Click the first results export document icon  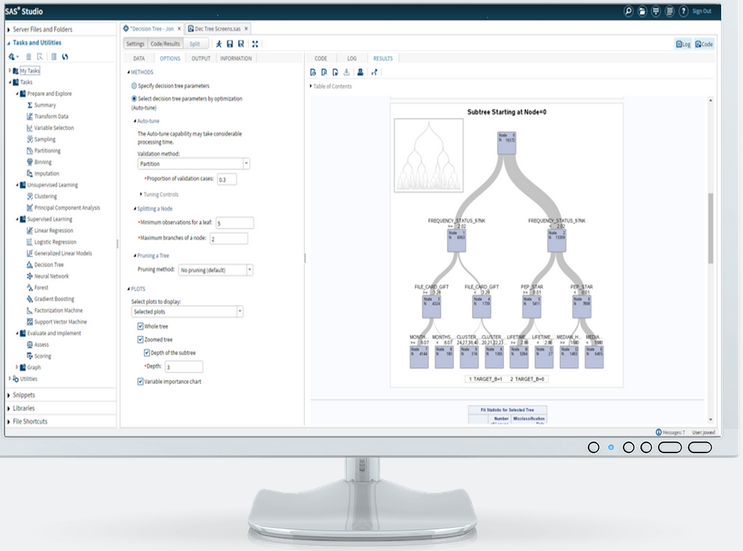tap(313, 72)
